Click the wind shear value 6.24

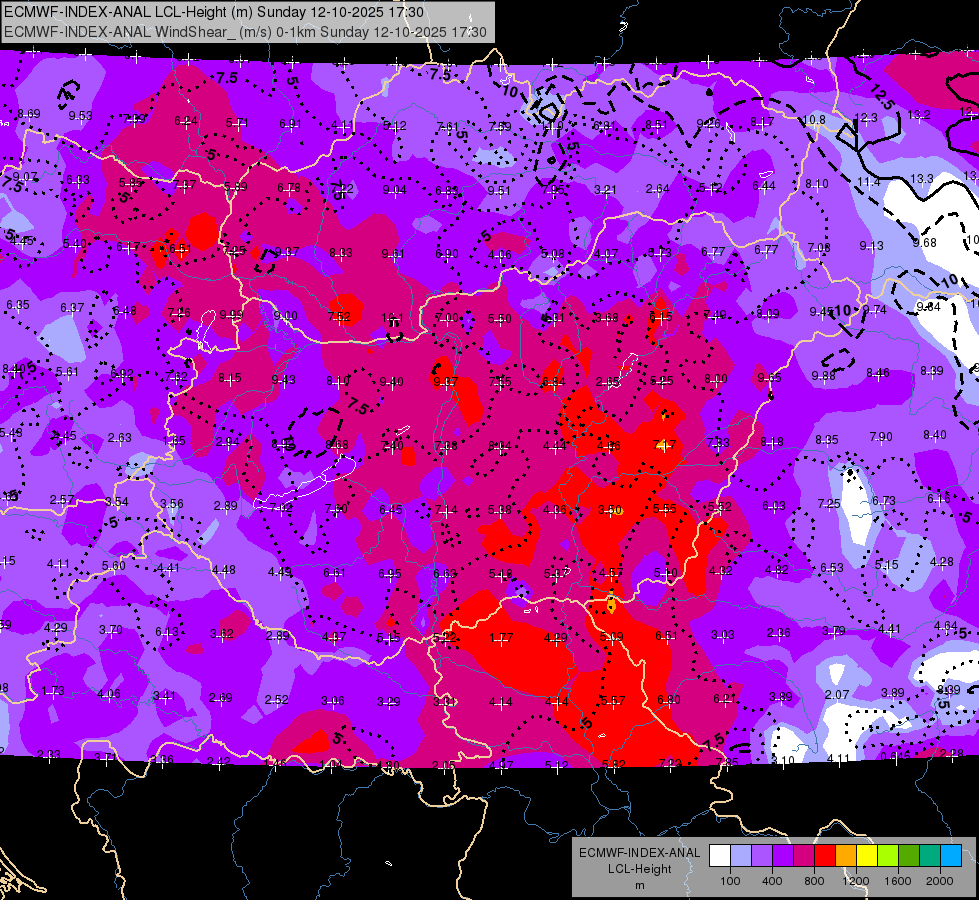(x=186, y=121)
